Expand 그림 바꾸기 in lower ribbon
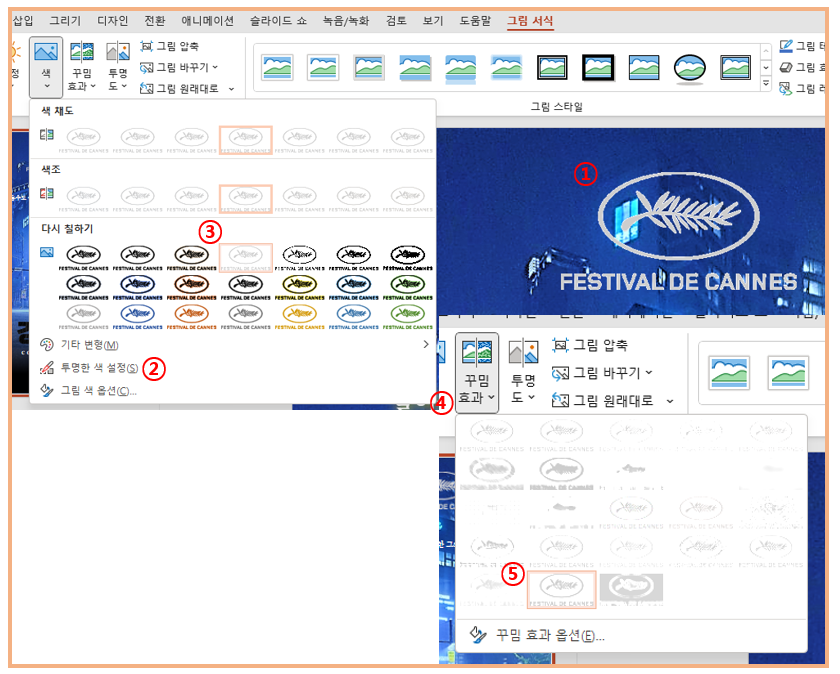 coord(603,373)
